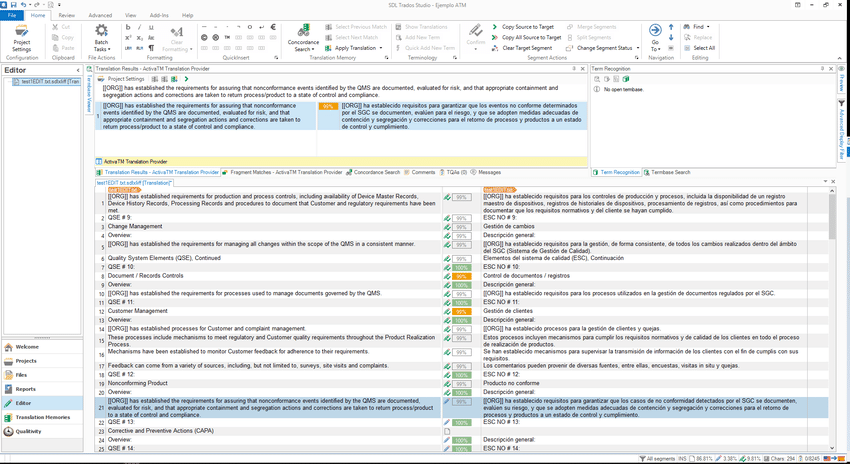The height and width of the screenshot is (464, 850).
Task: Click the Go To navigation arrow icon
Action: click(x=655, y=30)
